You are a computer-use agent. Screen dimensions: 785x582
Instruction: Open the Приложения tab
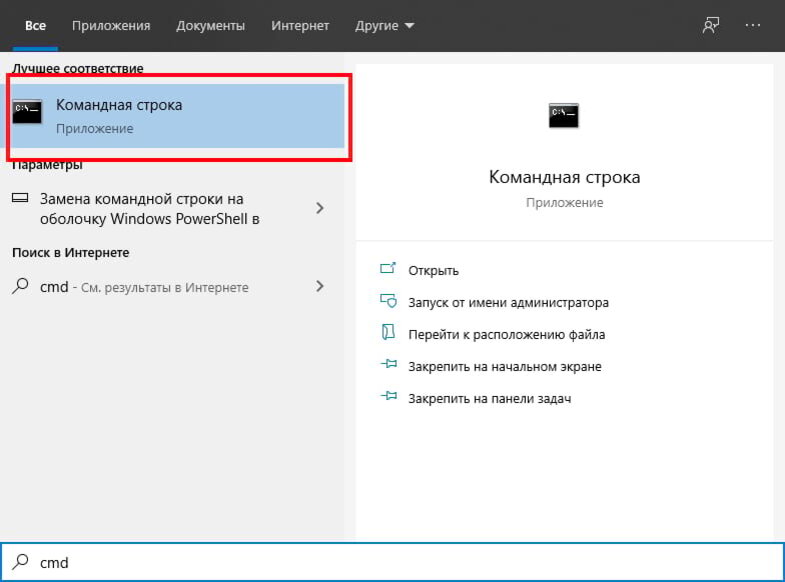[111, 26]
